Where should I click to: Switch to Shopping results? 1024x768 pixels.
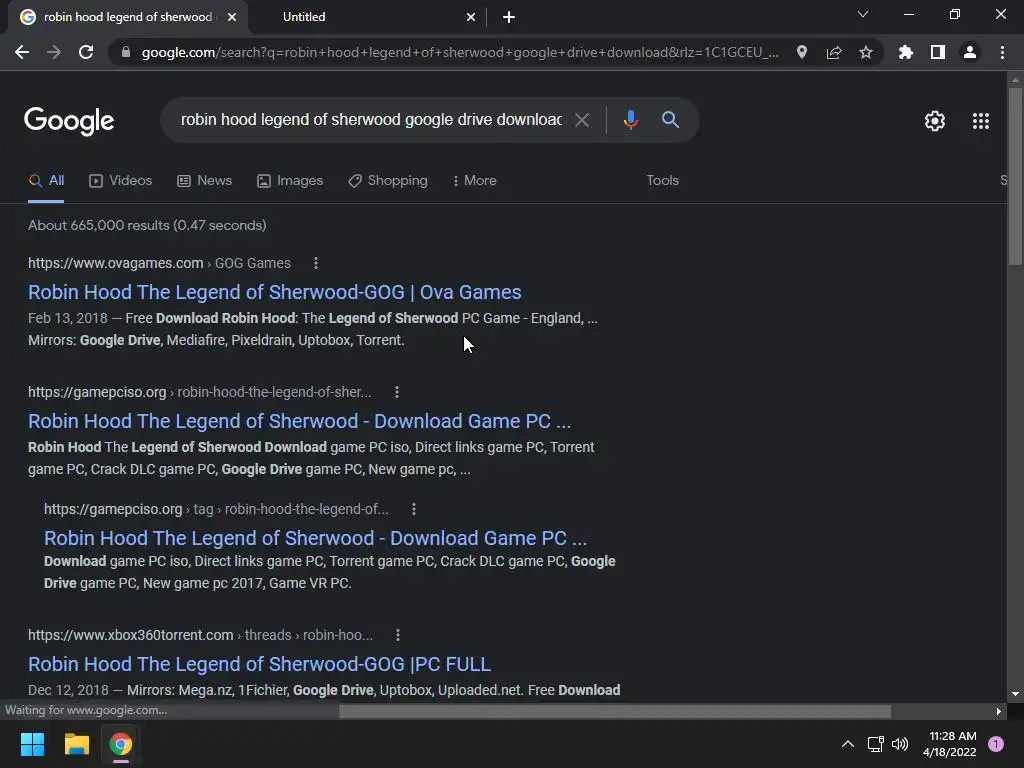[388, 181]
